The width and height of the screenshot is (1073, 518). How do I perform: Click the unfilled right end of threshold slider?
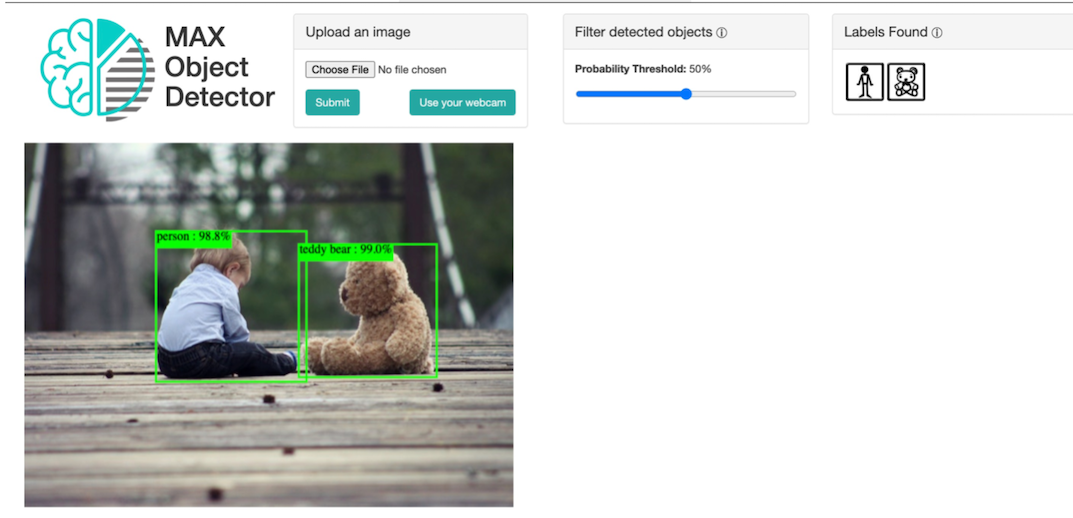click(x=750, y=94)
